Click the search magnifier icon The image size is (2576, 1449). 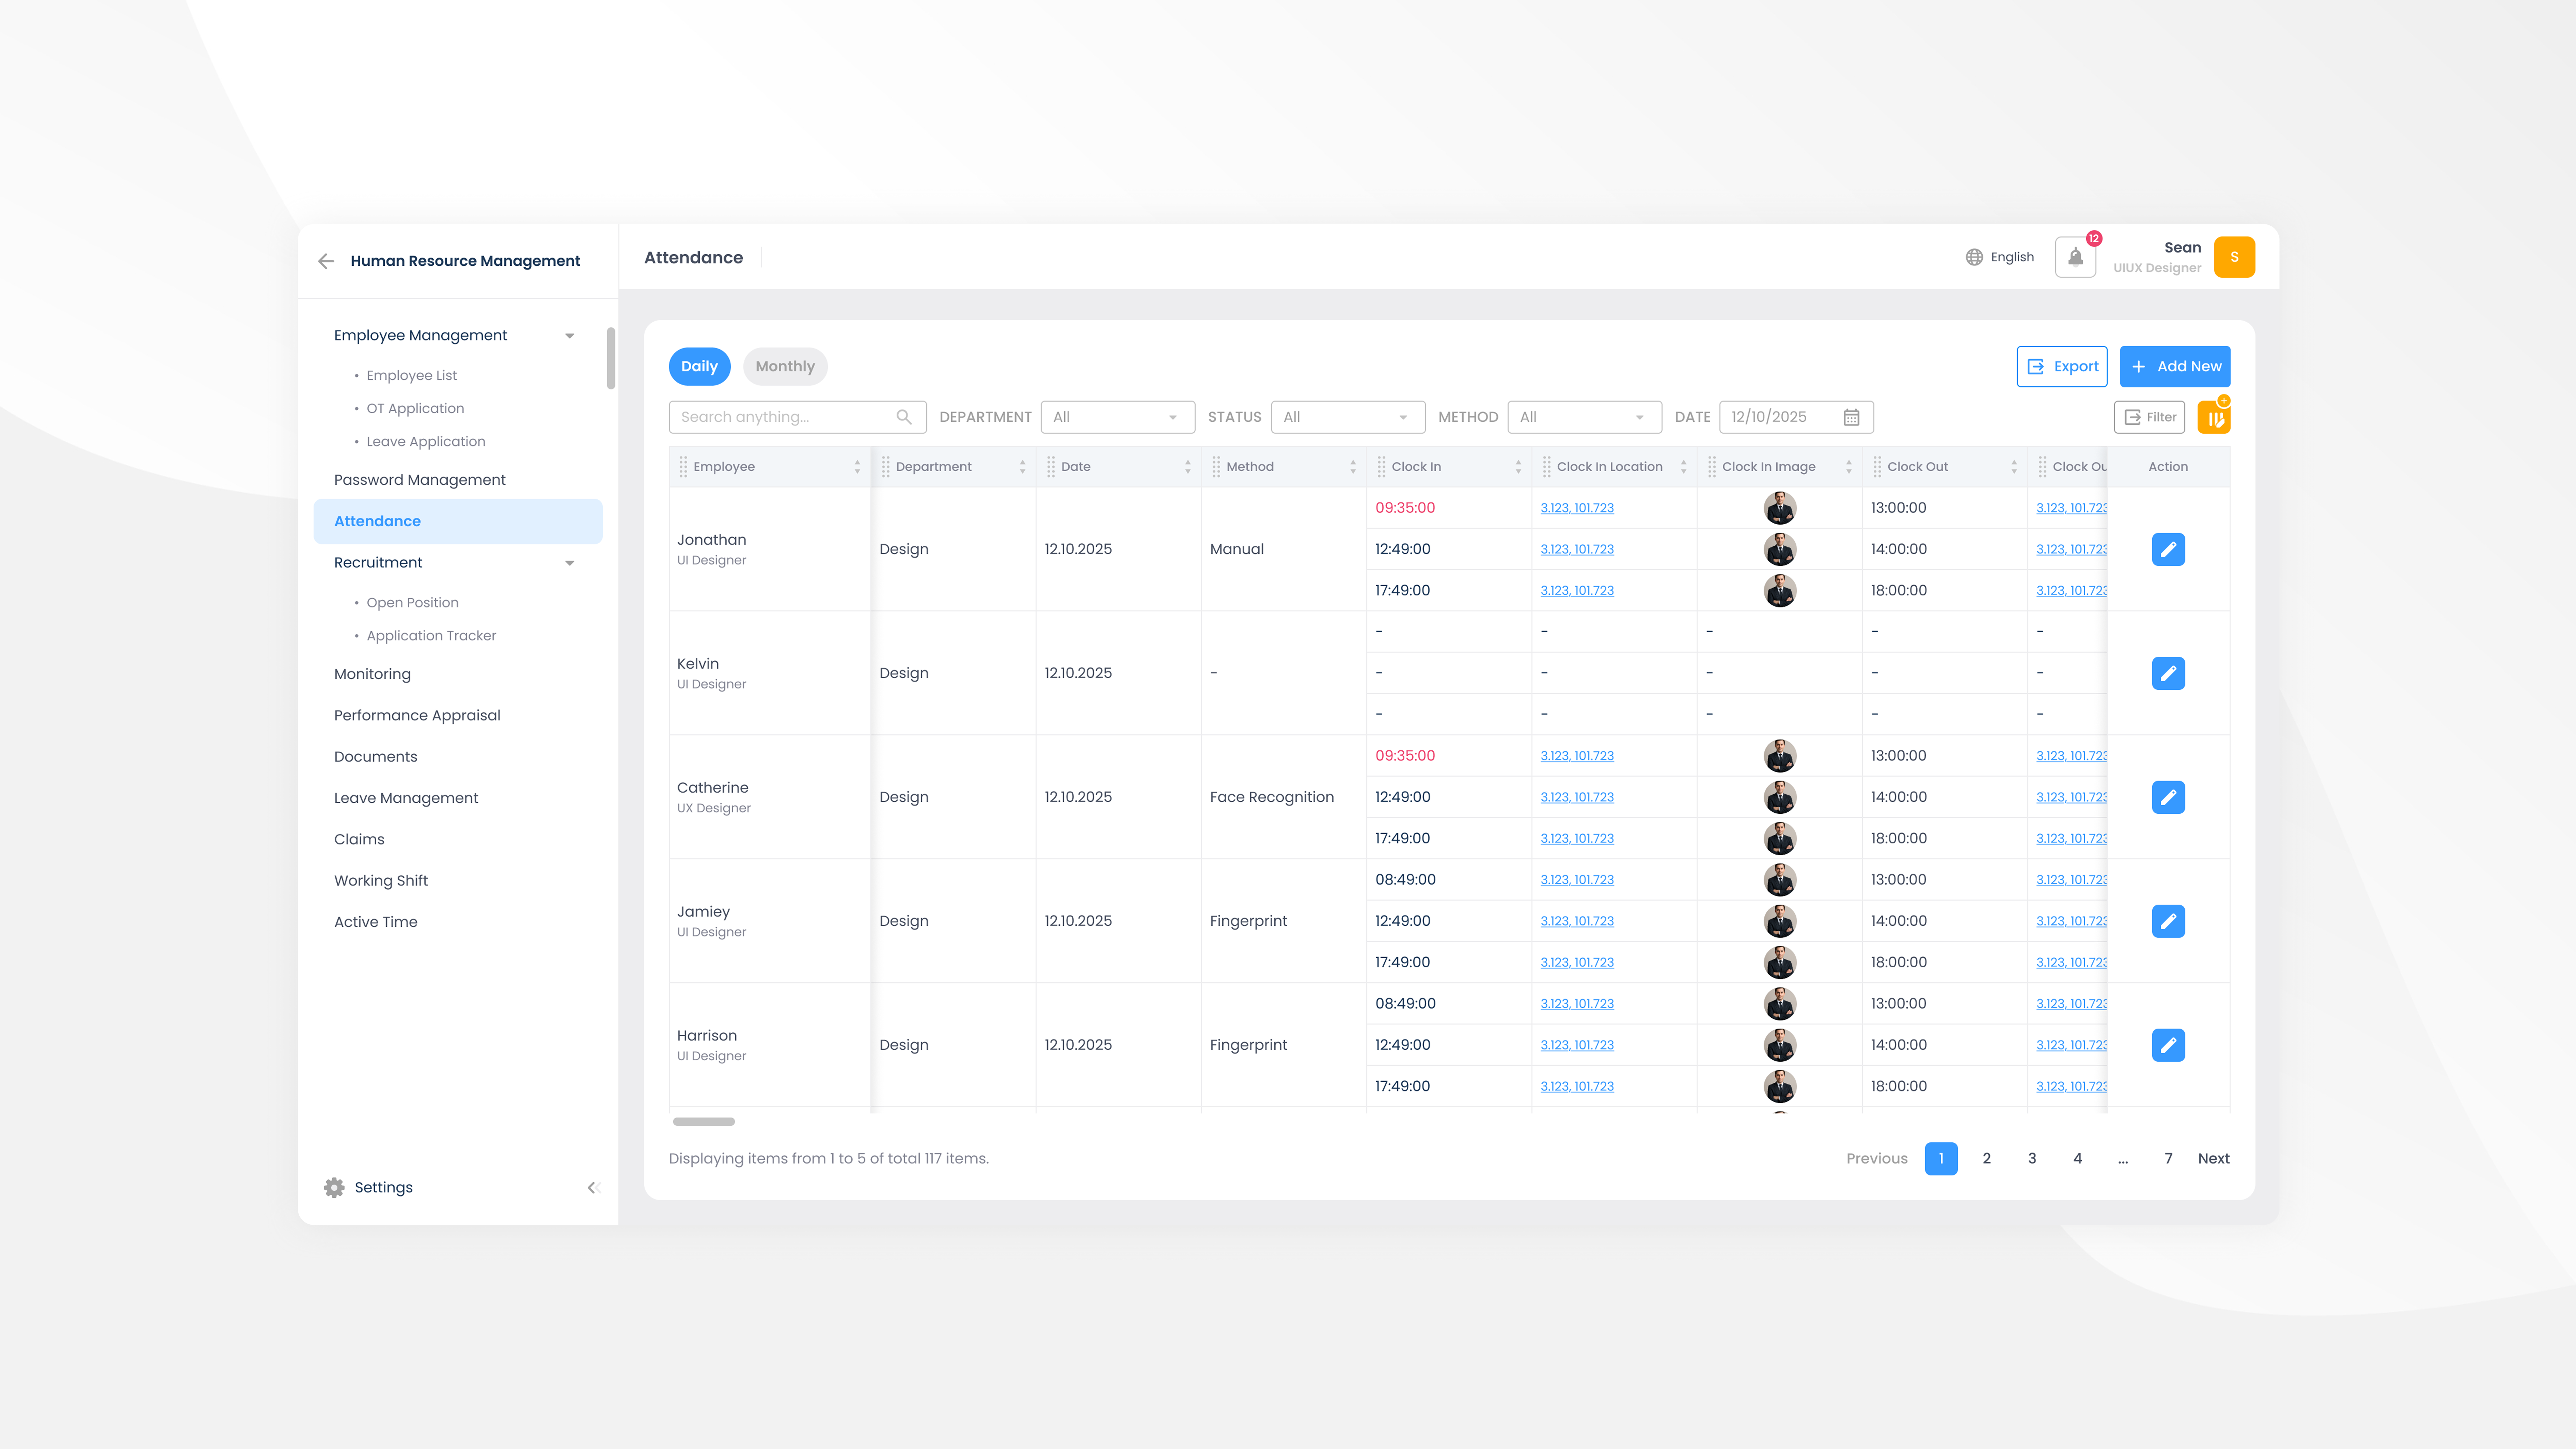click(x=904, y=417)
